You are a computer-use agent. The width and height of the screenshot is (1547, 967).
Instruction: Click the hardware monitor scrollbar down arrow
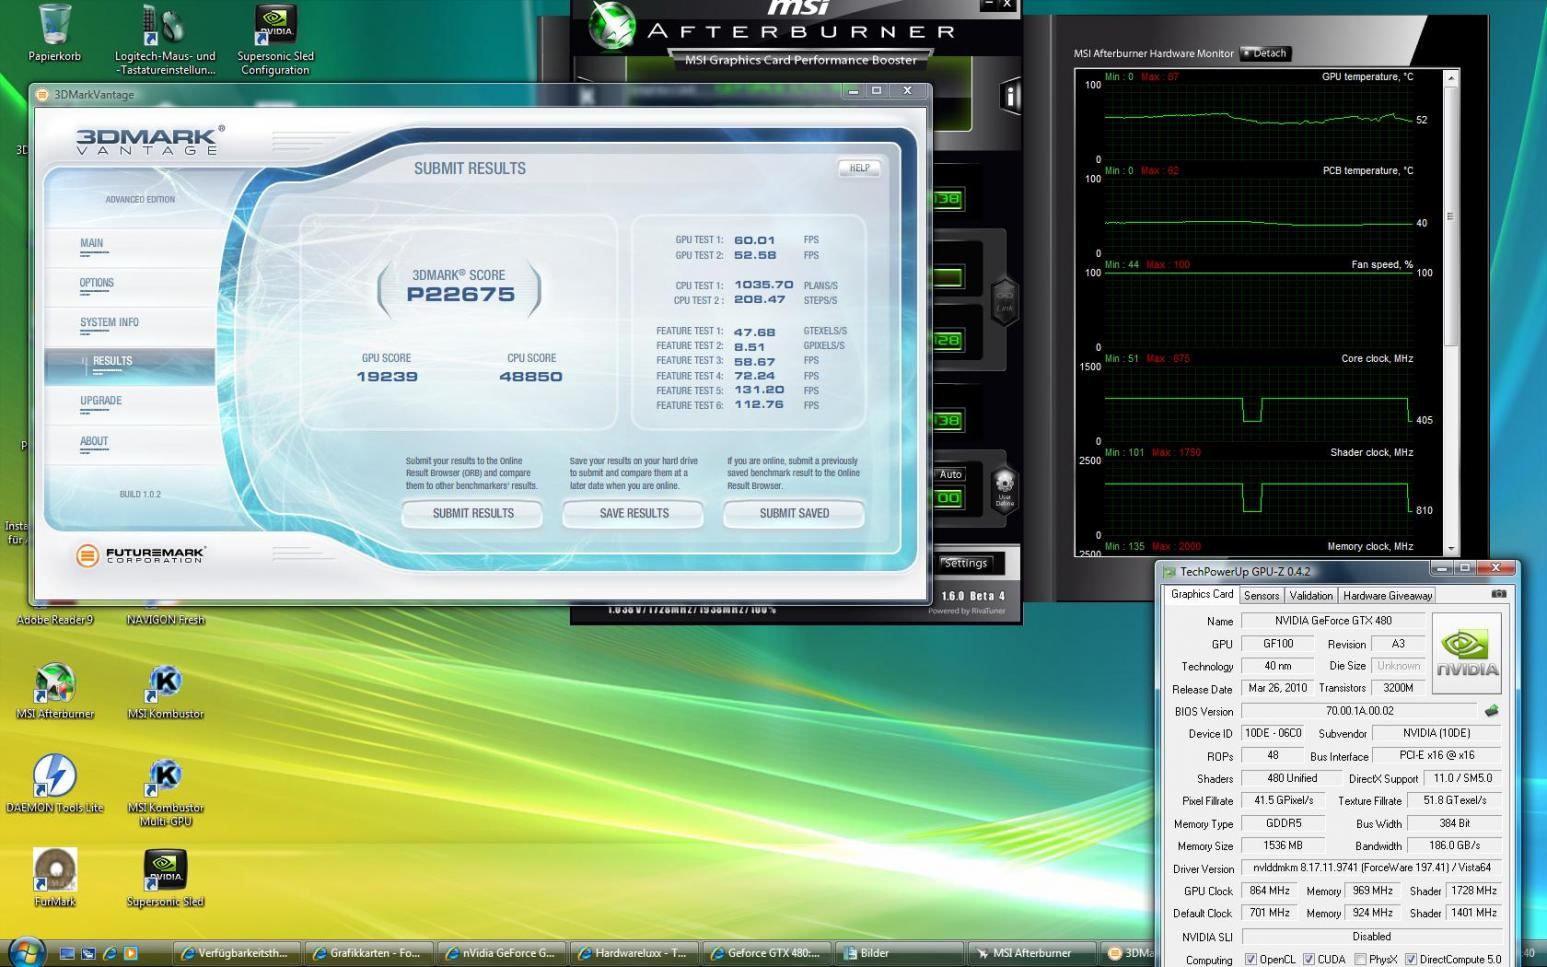point(1452,548)
